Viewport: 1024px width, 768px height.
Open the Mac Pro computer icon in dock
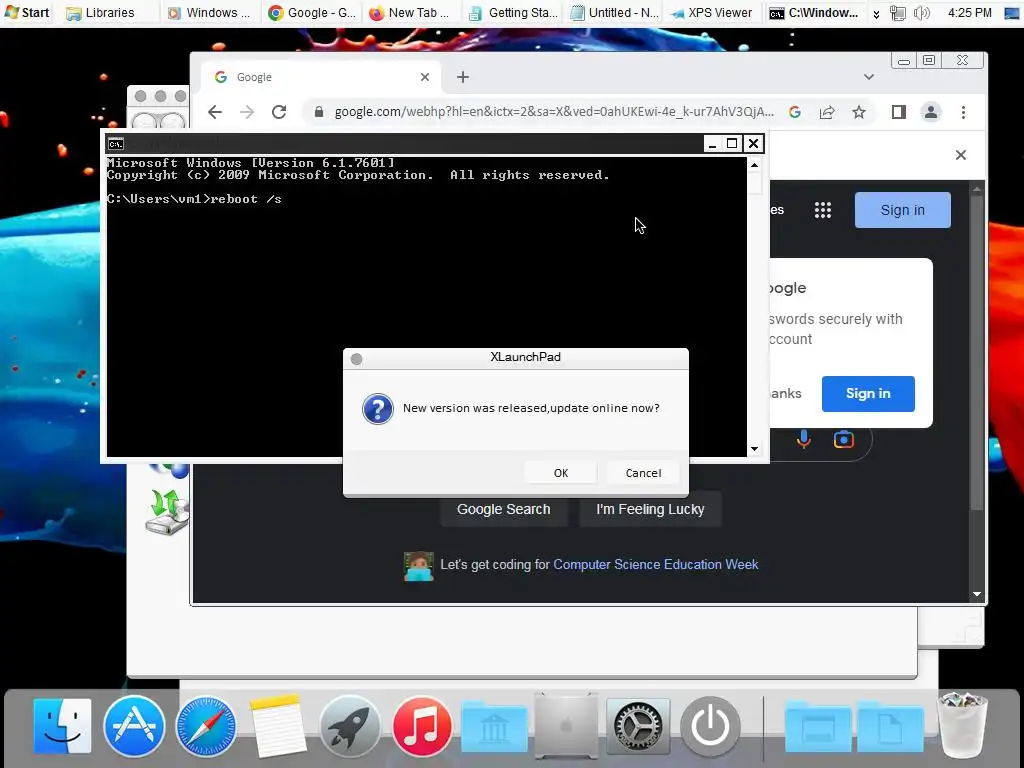[x=566, y=726]
